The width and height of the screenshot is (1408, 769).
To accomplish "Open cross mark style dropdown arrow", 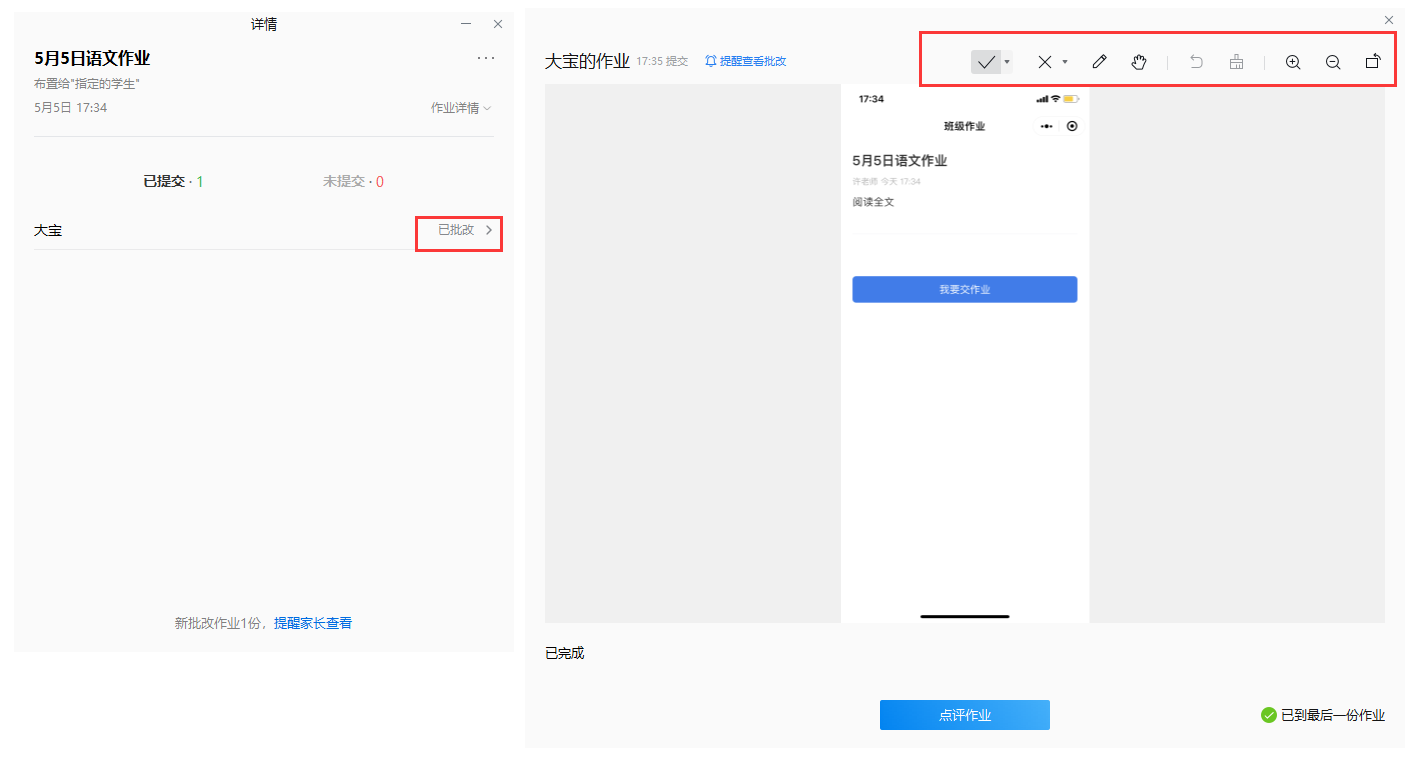I will [1065, 62].
